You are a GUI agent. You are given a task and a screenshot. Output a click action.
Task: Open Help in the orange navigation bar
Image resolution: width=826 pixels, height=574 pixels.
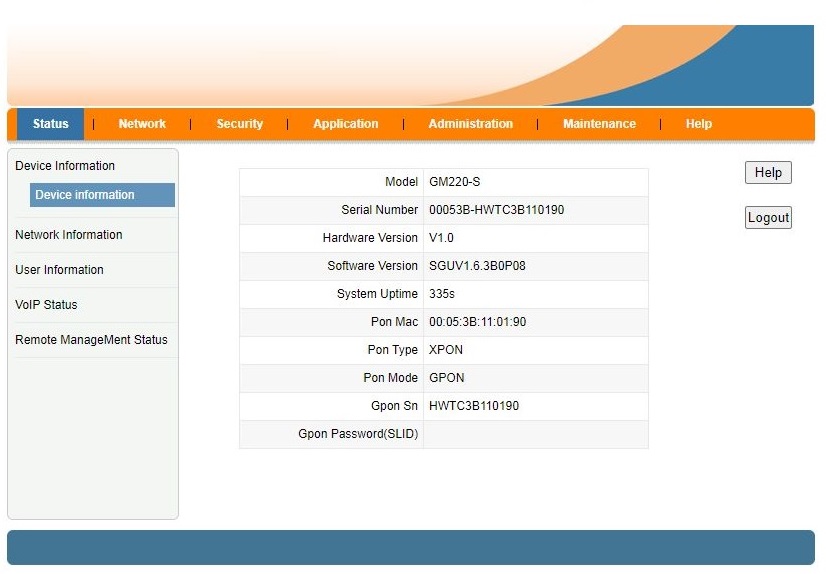698,124
